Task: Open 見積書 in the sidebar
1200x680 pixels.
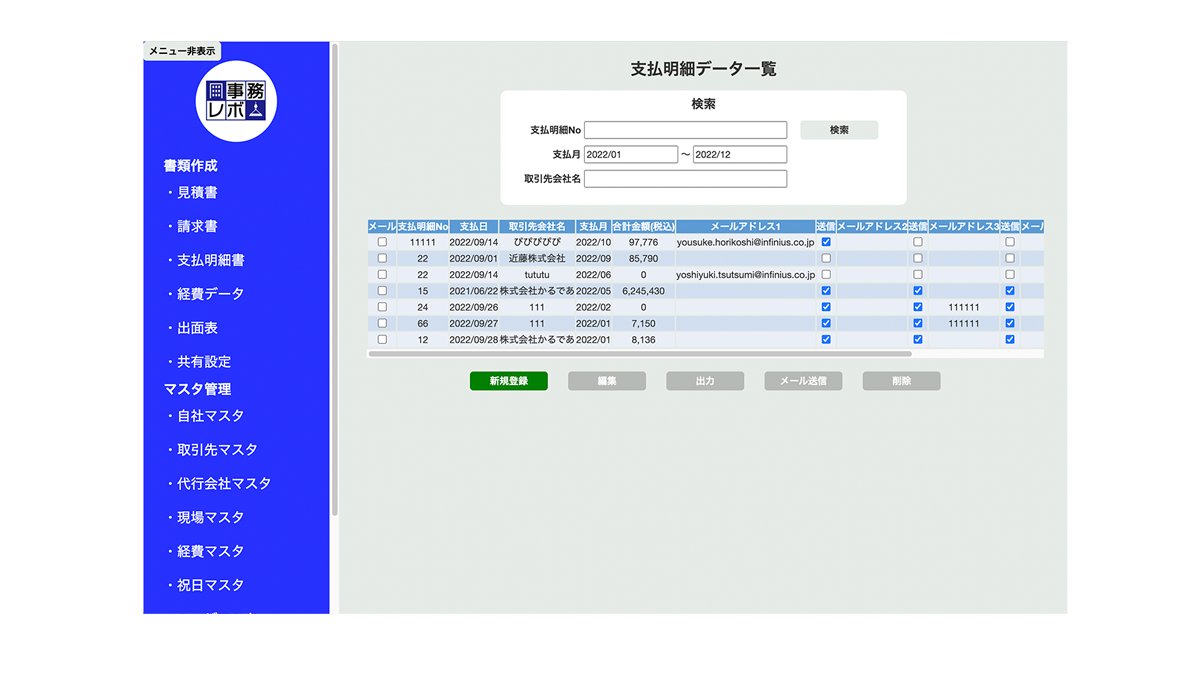Action: tap(197, 192)
